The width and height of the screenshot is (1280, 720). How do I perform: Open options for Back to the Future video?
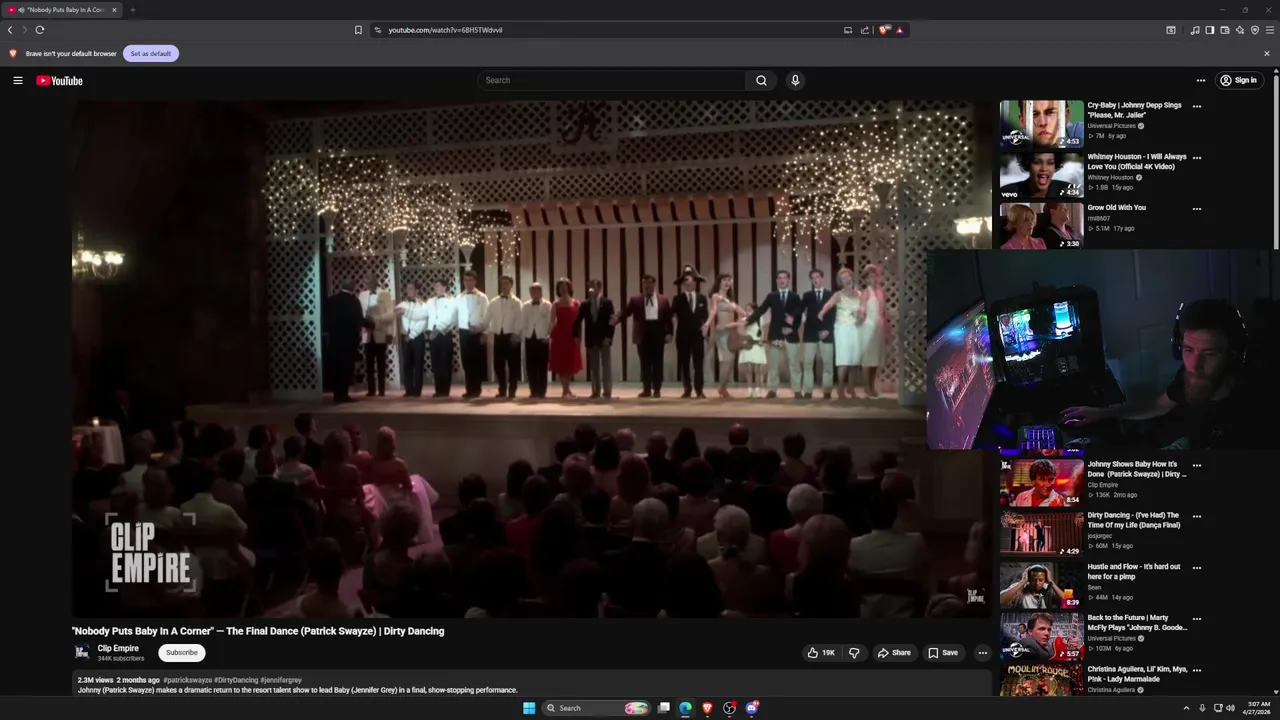pyautogui.click(x=1196, y=619)
